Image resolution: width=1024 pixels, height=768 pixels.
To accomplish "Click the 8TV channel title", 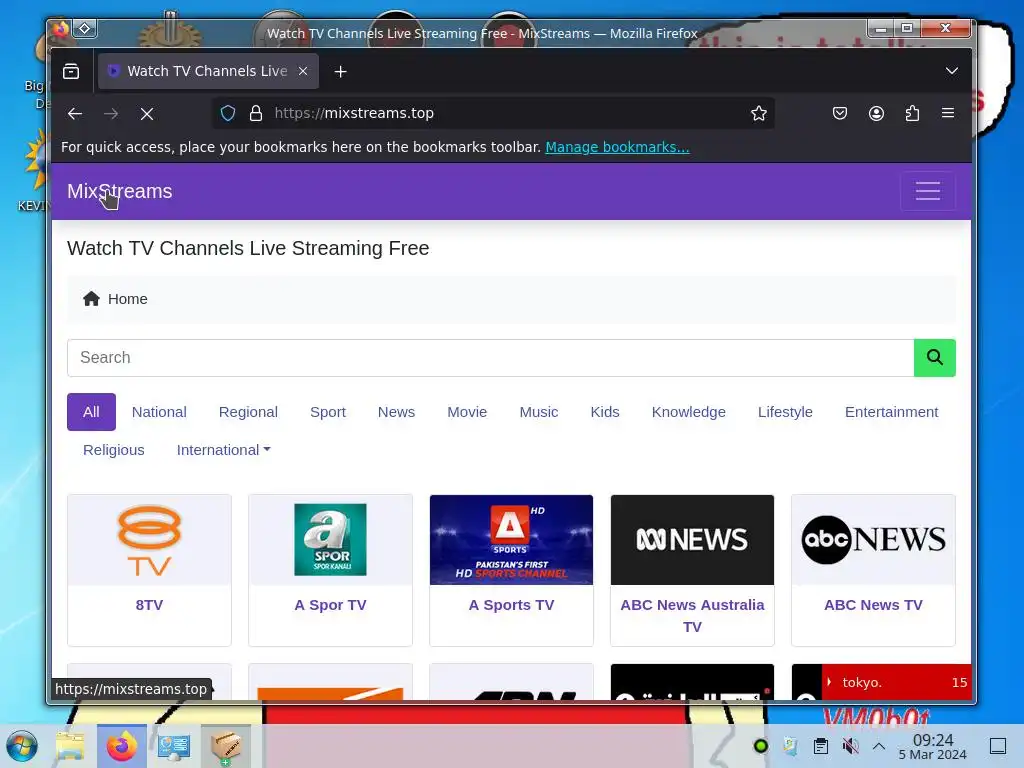I will [150, 605].
